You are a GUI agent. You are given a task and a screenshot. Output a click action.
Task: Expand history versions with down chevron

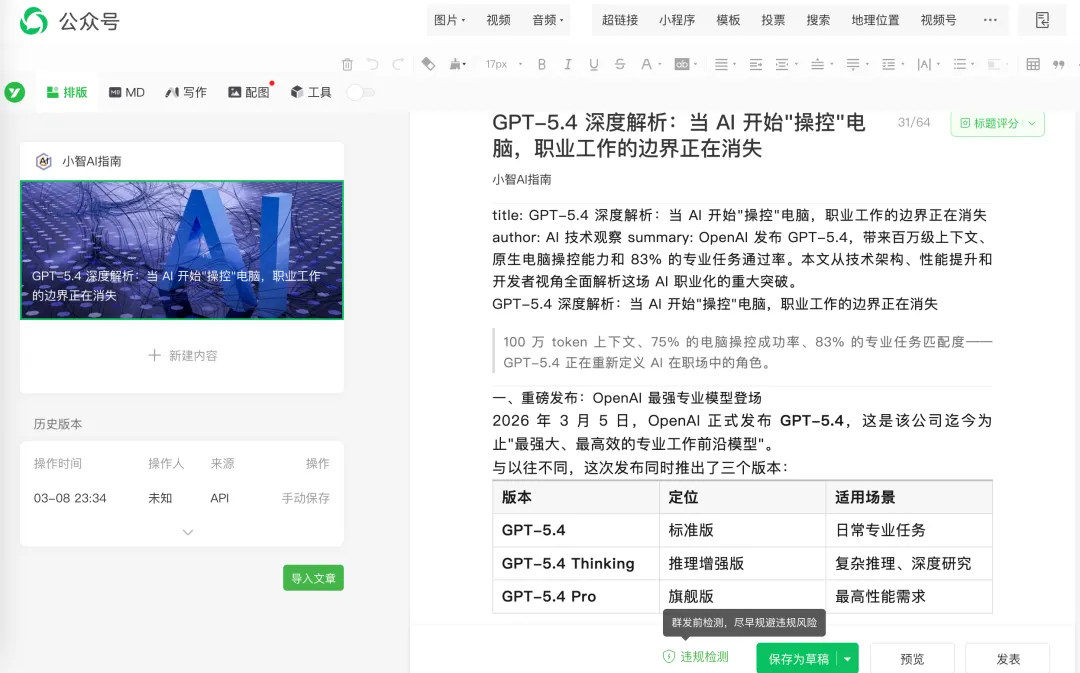187,532
